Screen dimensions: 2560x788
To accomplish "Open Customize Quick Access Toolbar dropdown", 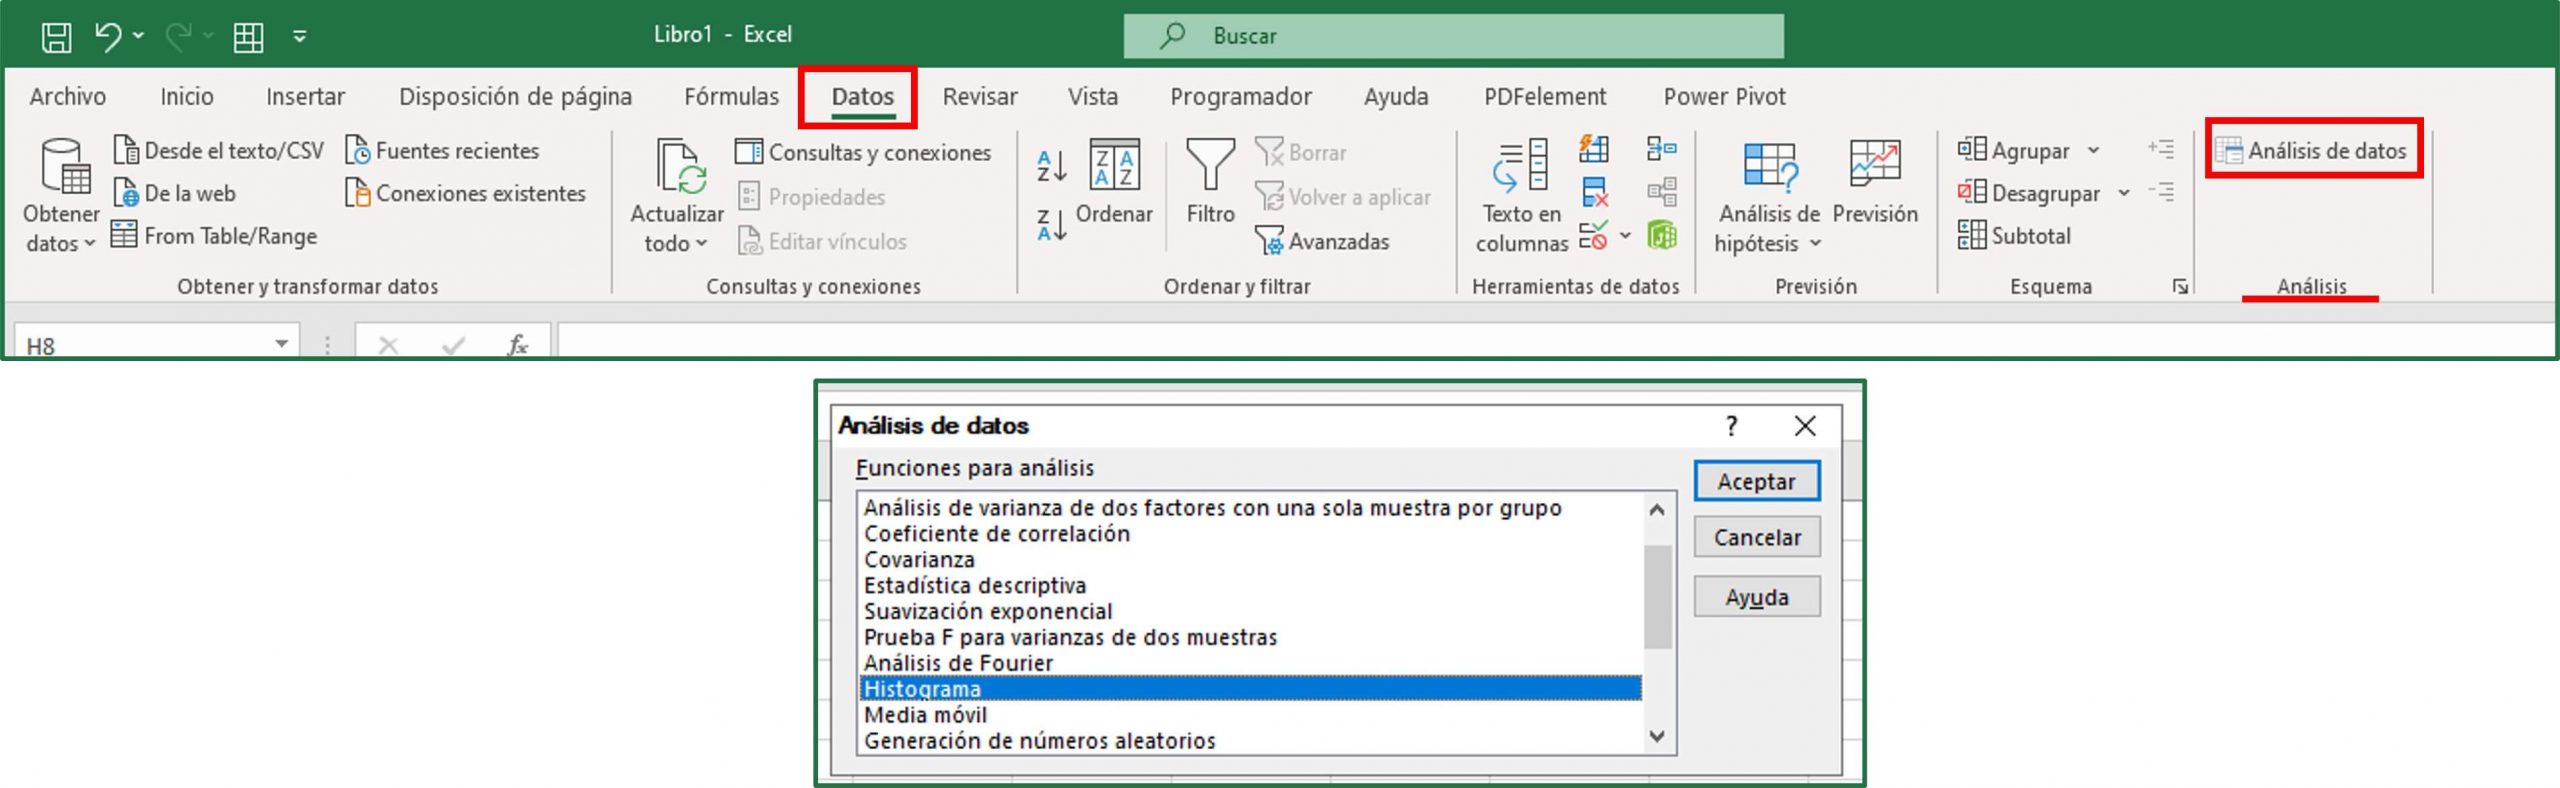I will pyautogui.click(x=299, y=37).
